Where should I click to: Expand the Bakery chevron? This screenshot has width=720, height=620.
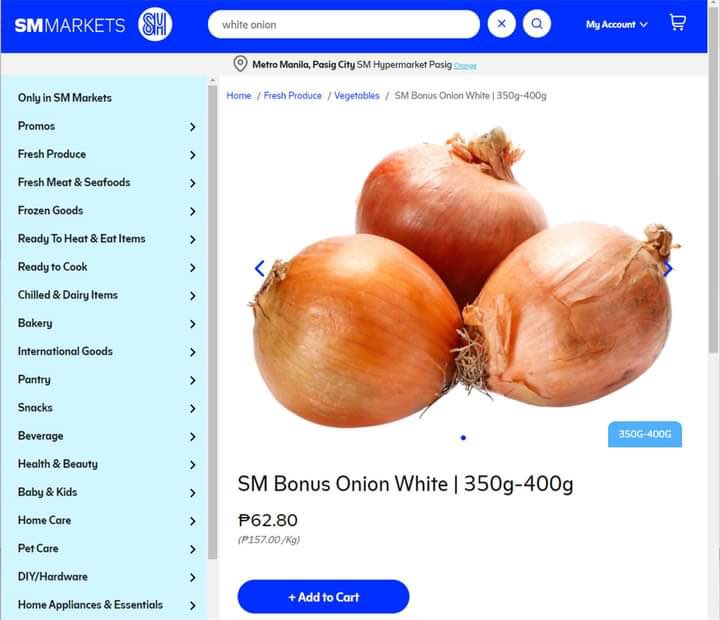tap(193, 324)
